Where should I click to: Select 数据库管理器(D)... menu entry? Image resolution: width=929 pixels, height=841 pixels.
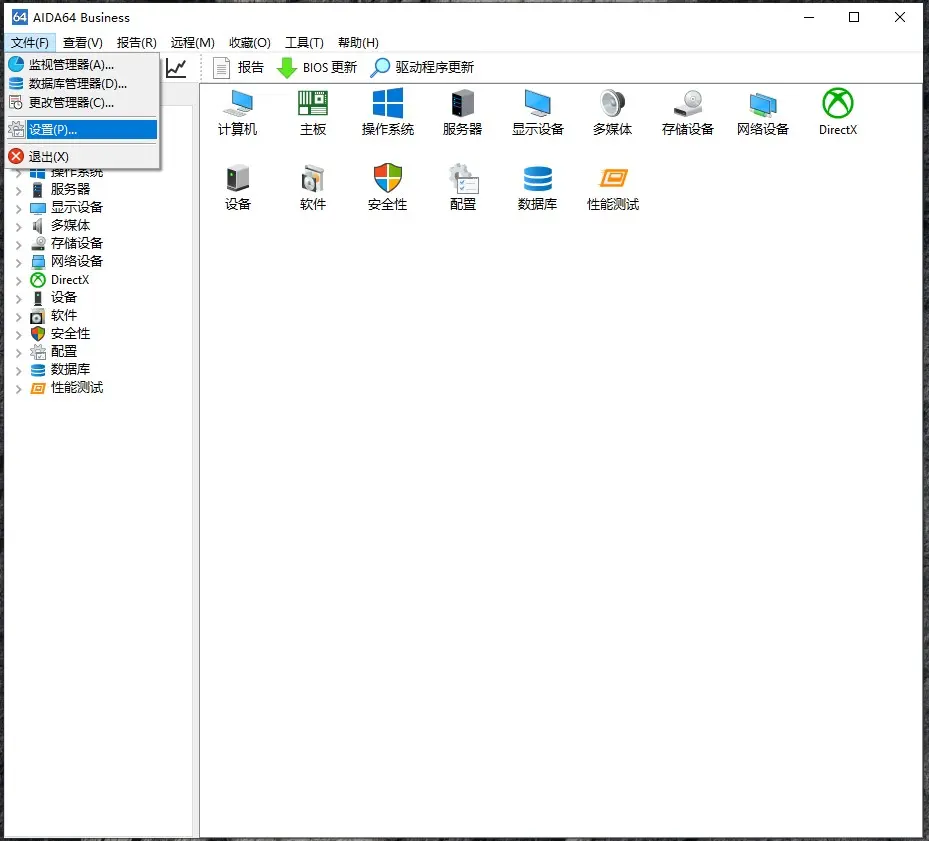[82, 84]
